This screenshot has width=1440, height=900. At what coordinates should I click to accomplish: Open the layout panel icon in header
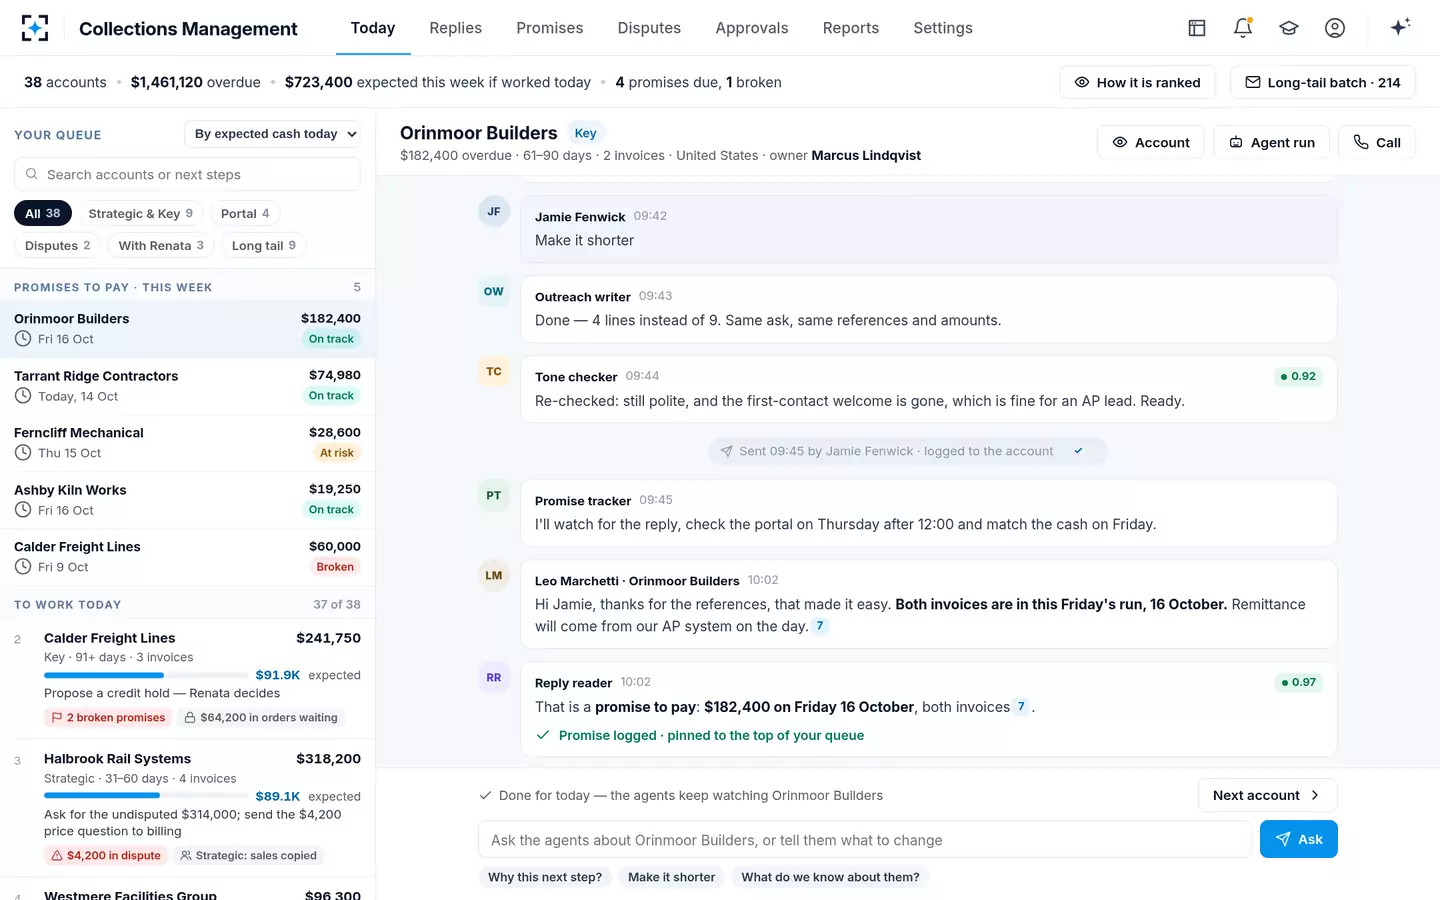tap(1197, 28)
